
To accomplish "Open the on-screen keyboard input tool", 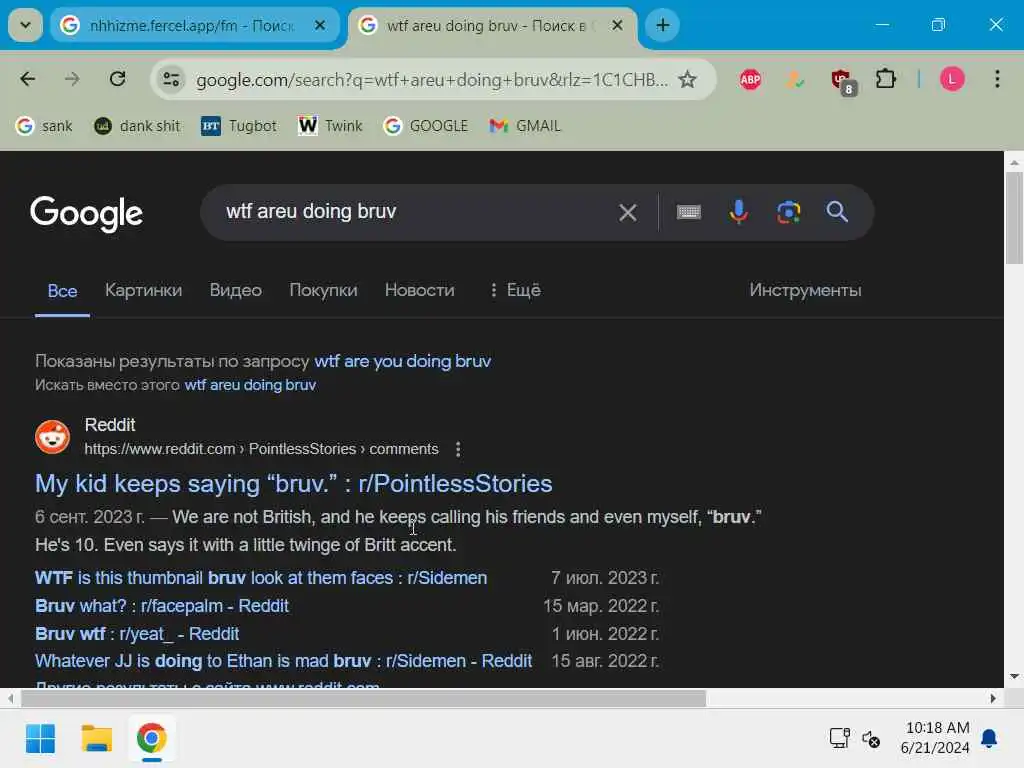I will pyautogui.click(x=689, y=212).
